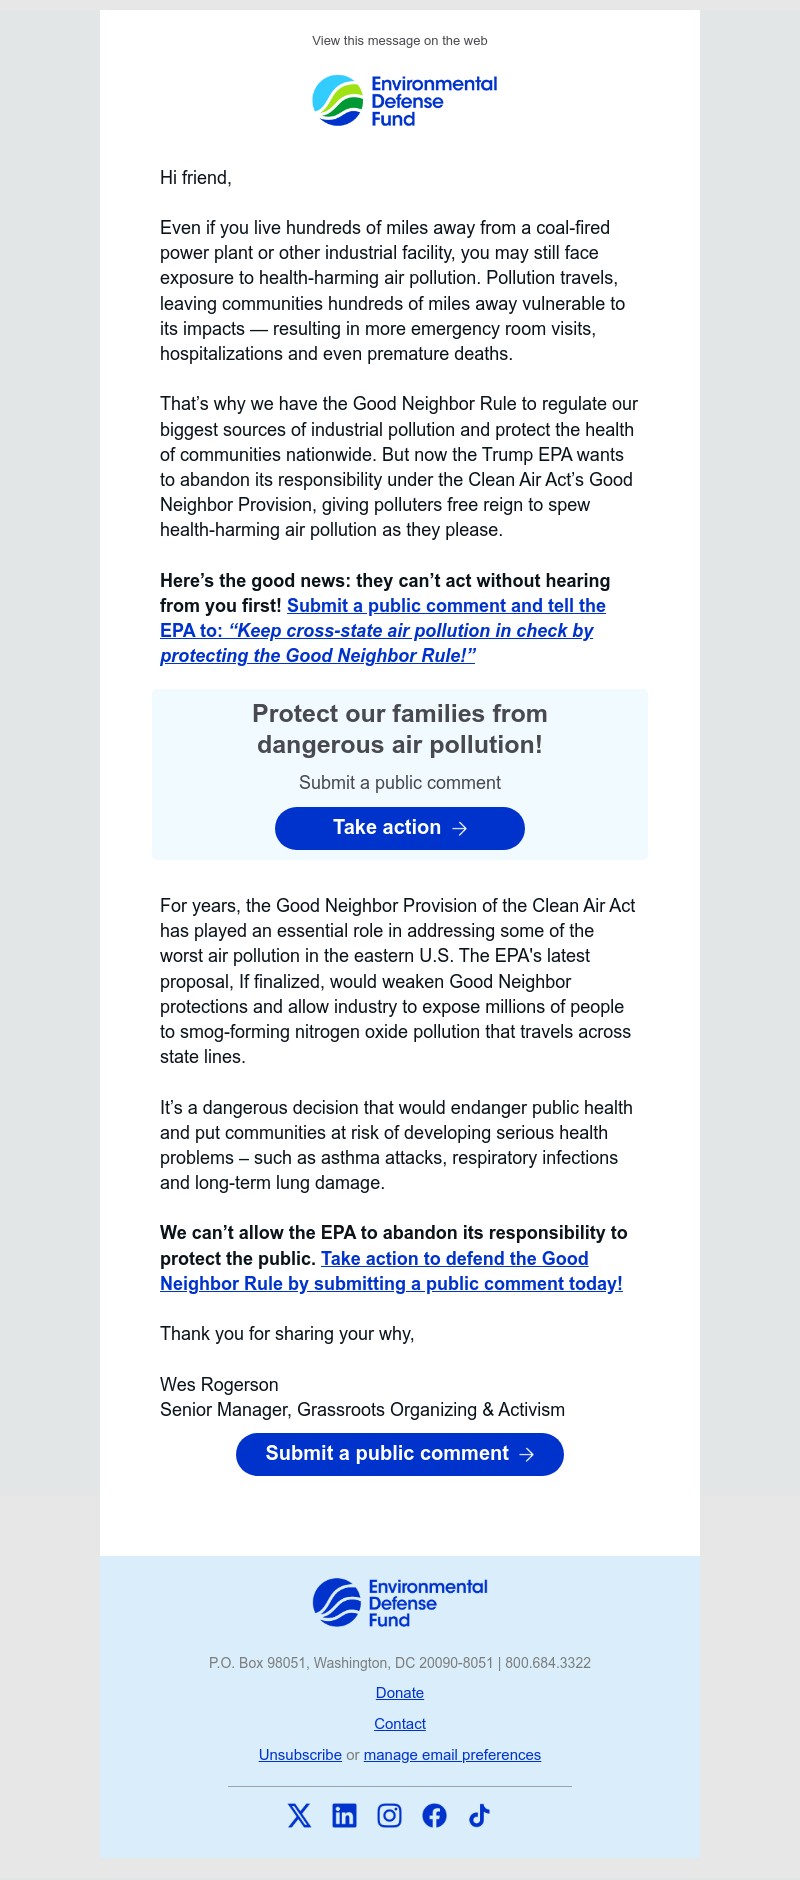Image resolution: width=800 pixels, height=1880 pixels.
Task: Open View this message on the web
Action: [x=399, y=41]
